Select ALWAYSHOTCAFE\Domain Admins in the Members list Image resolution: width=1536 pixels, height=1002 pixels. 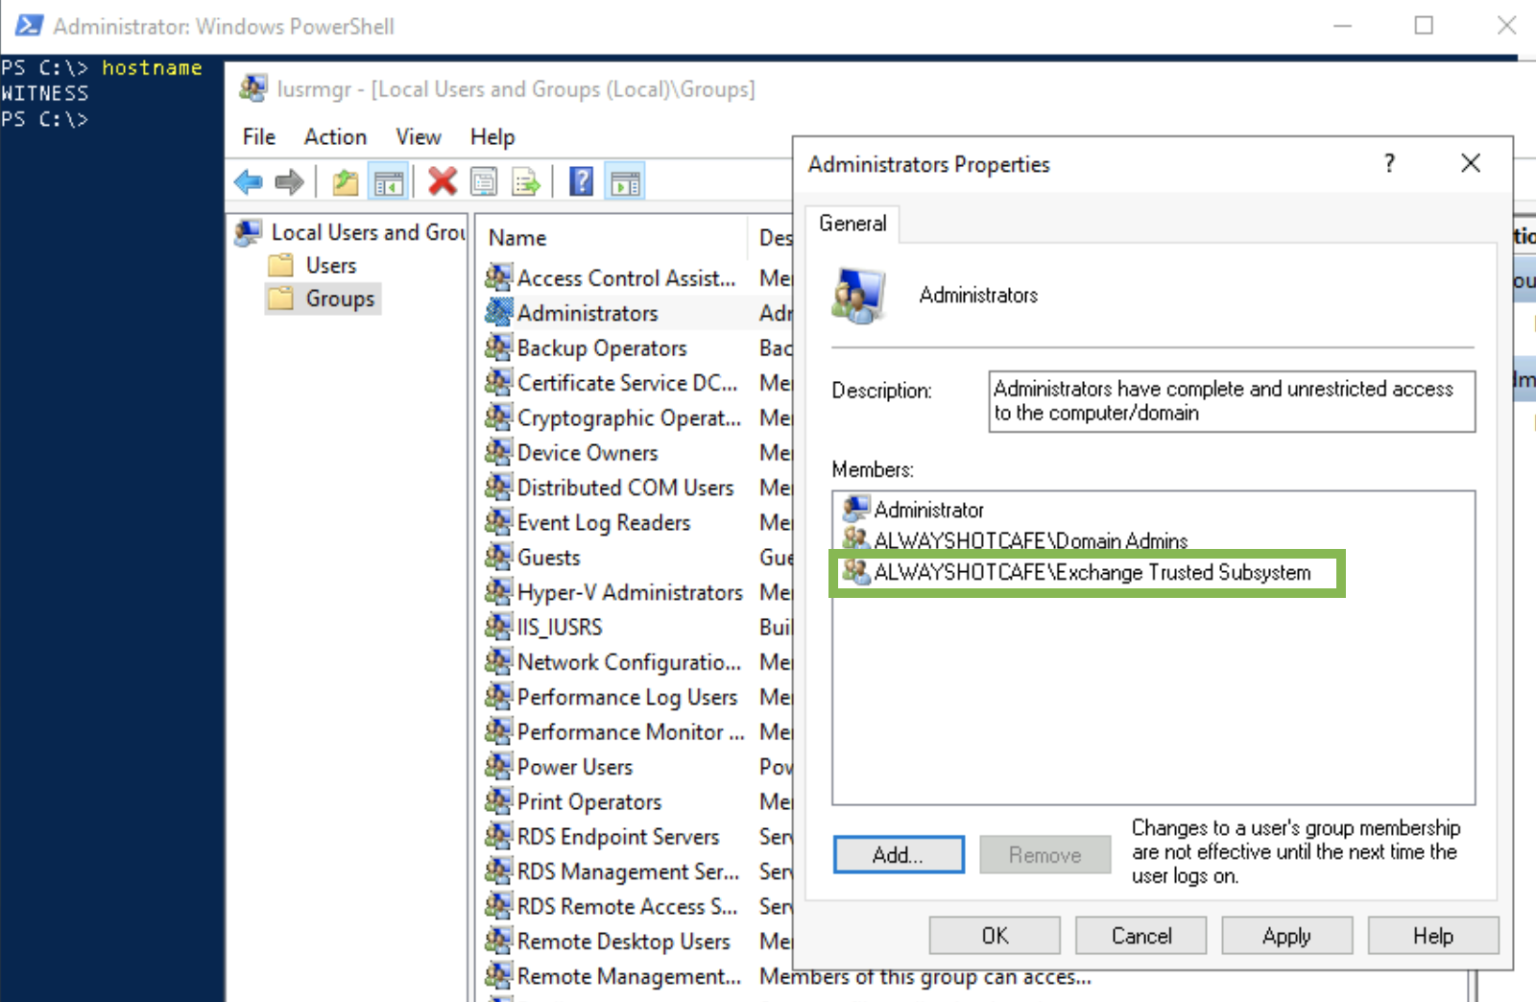[1030, 541]
